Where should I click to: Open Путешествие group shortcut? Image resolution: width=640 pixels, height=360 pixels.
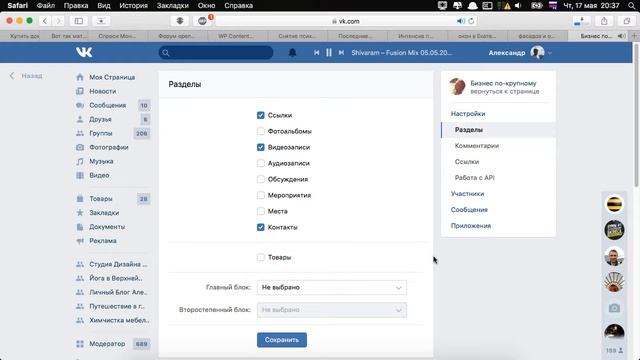tap(117, 306)
